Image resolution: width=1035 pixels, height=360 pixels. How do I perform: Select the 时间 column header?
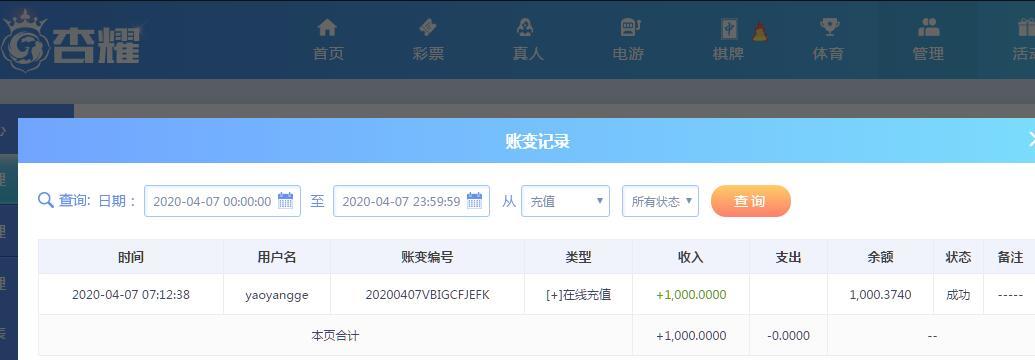point(131,257)
